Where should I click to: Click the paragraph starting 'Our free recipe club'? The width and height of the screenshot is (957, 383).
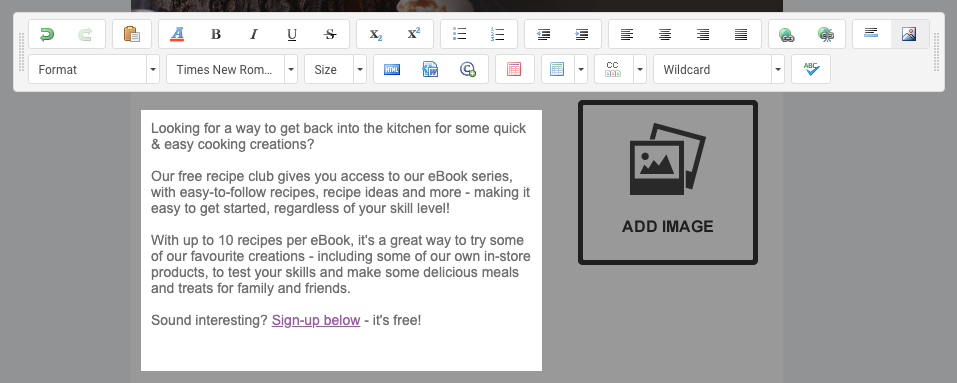(x=341, y=192)
